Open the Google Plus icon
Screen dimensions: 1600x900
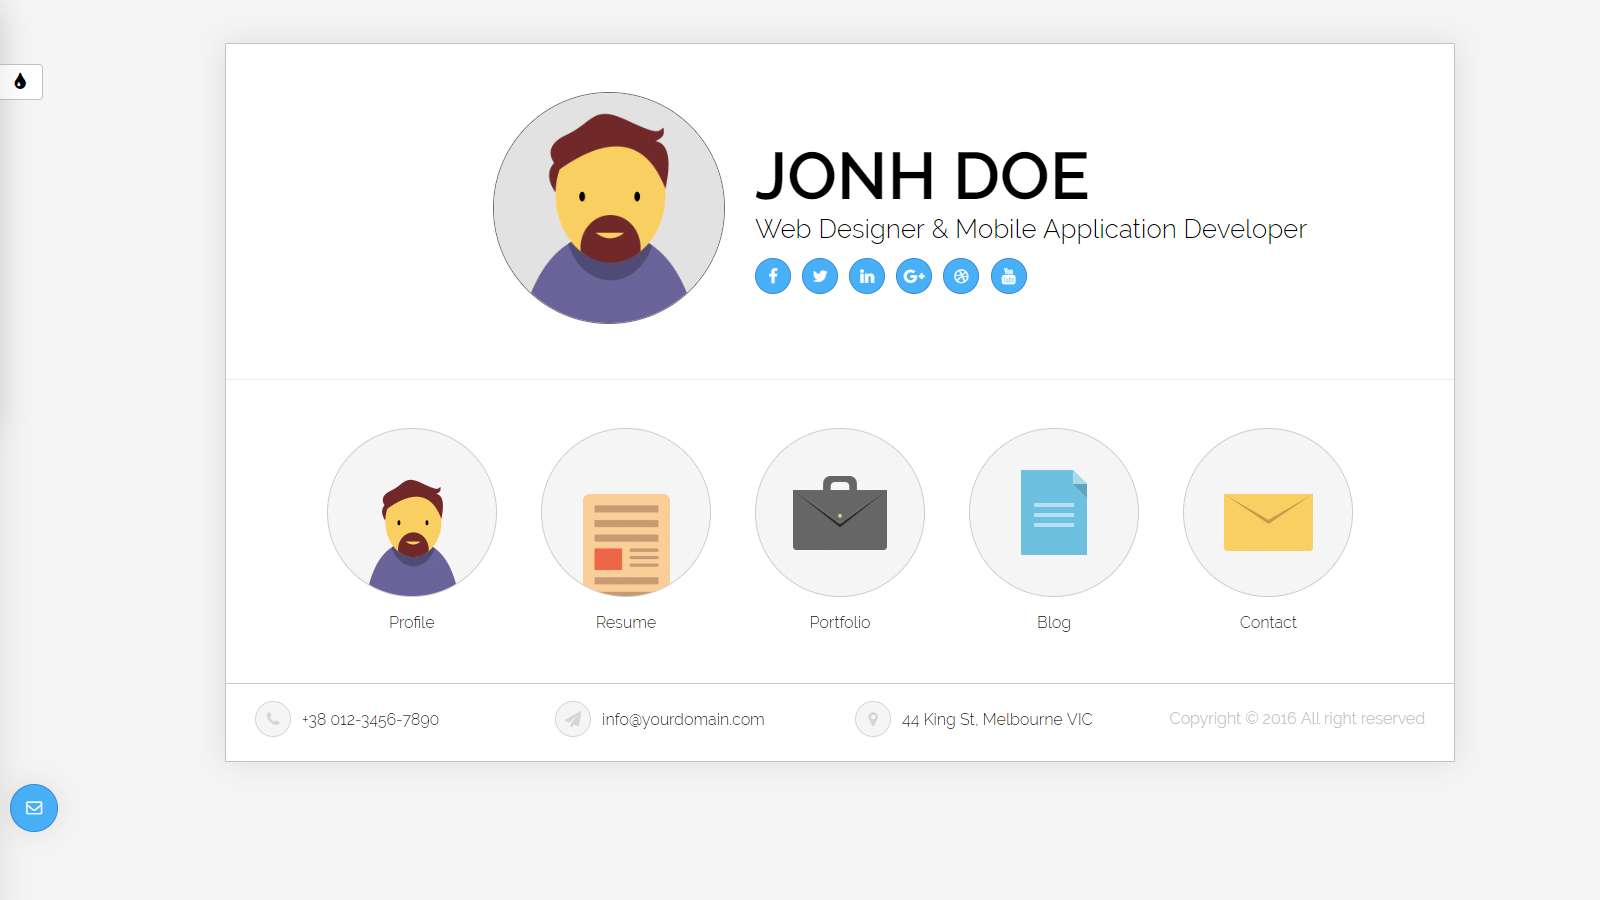tap(914, 276)
